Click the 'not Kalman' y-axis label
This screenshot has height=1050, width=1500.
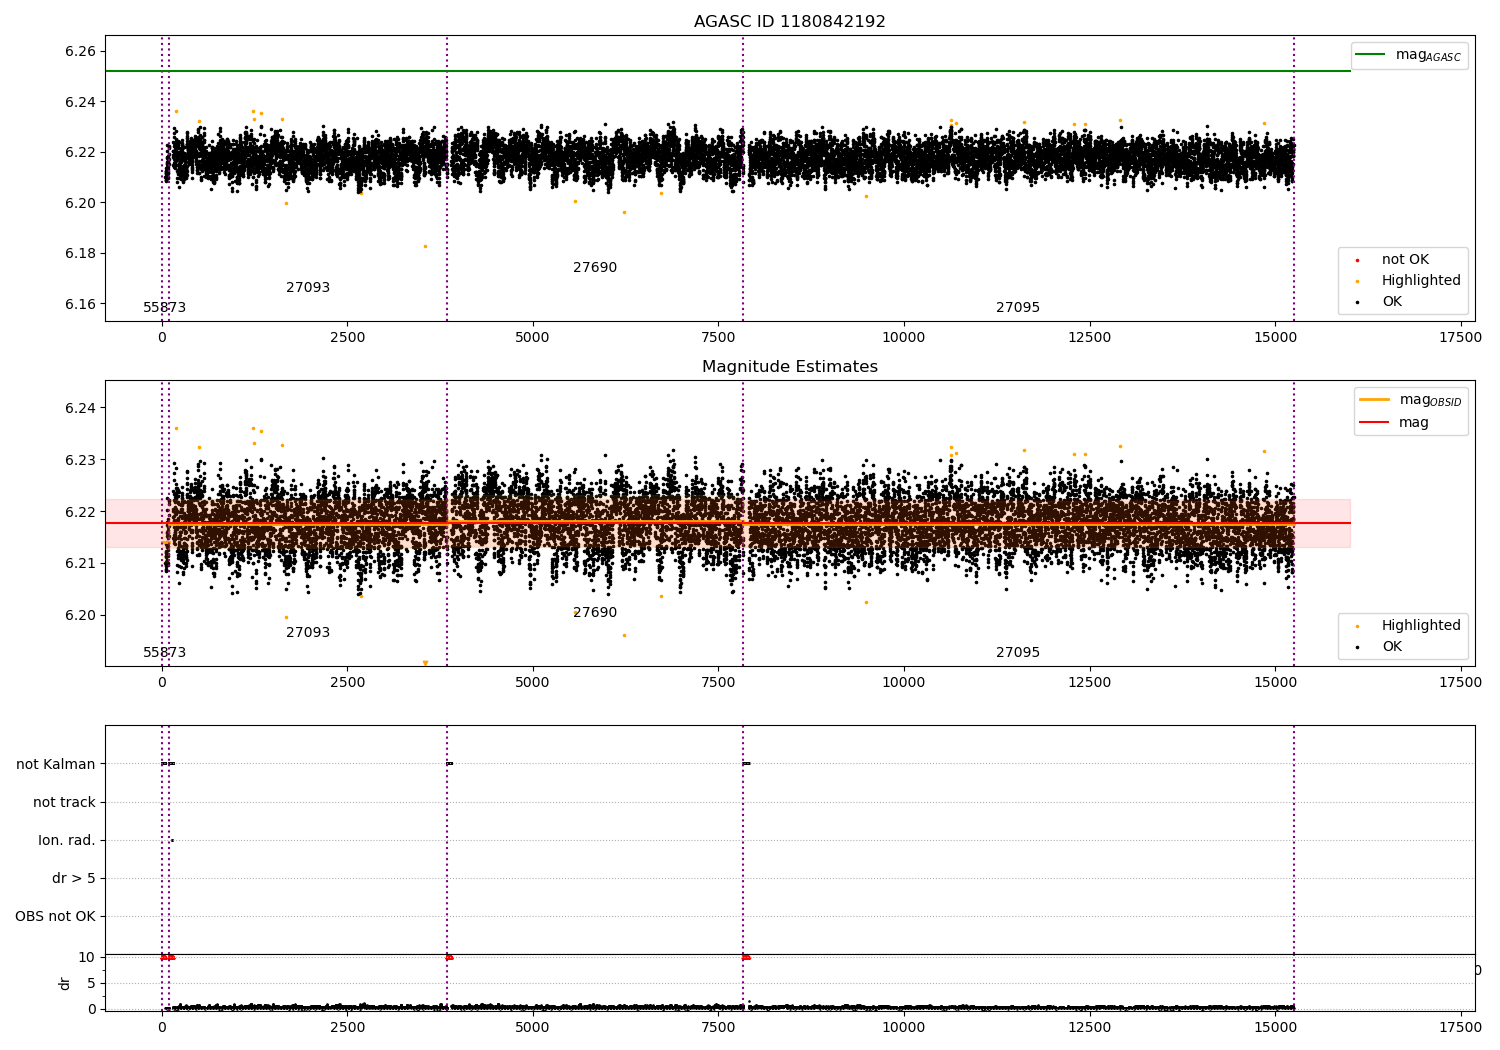pos(56,764)
